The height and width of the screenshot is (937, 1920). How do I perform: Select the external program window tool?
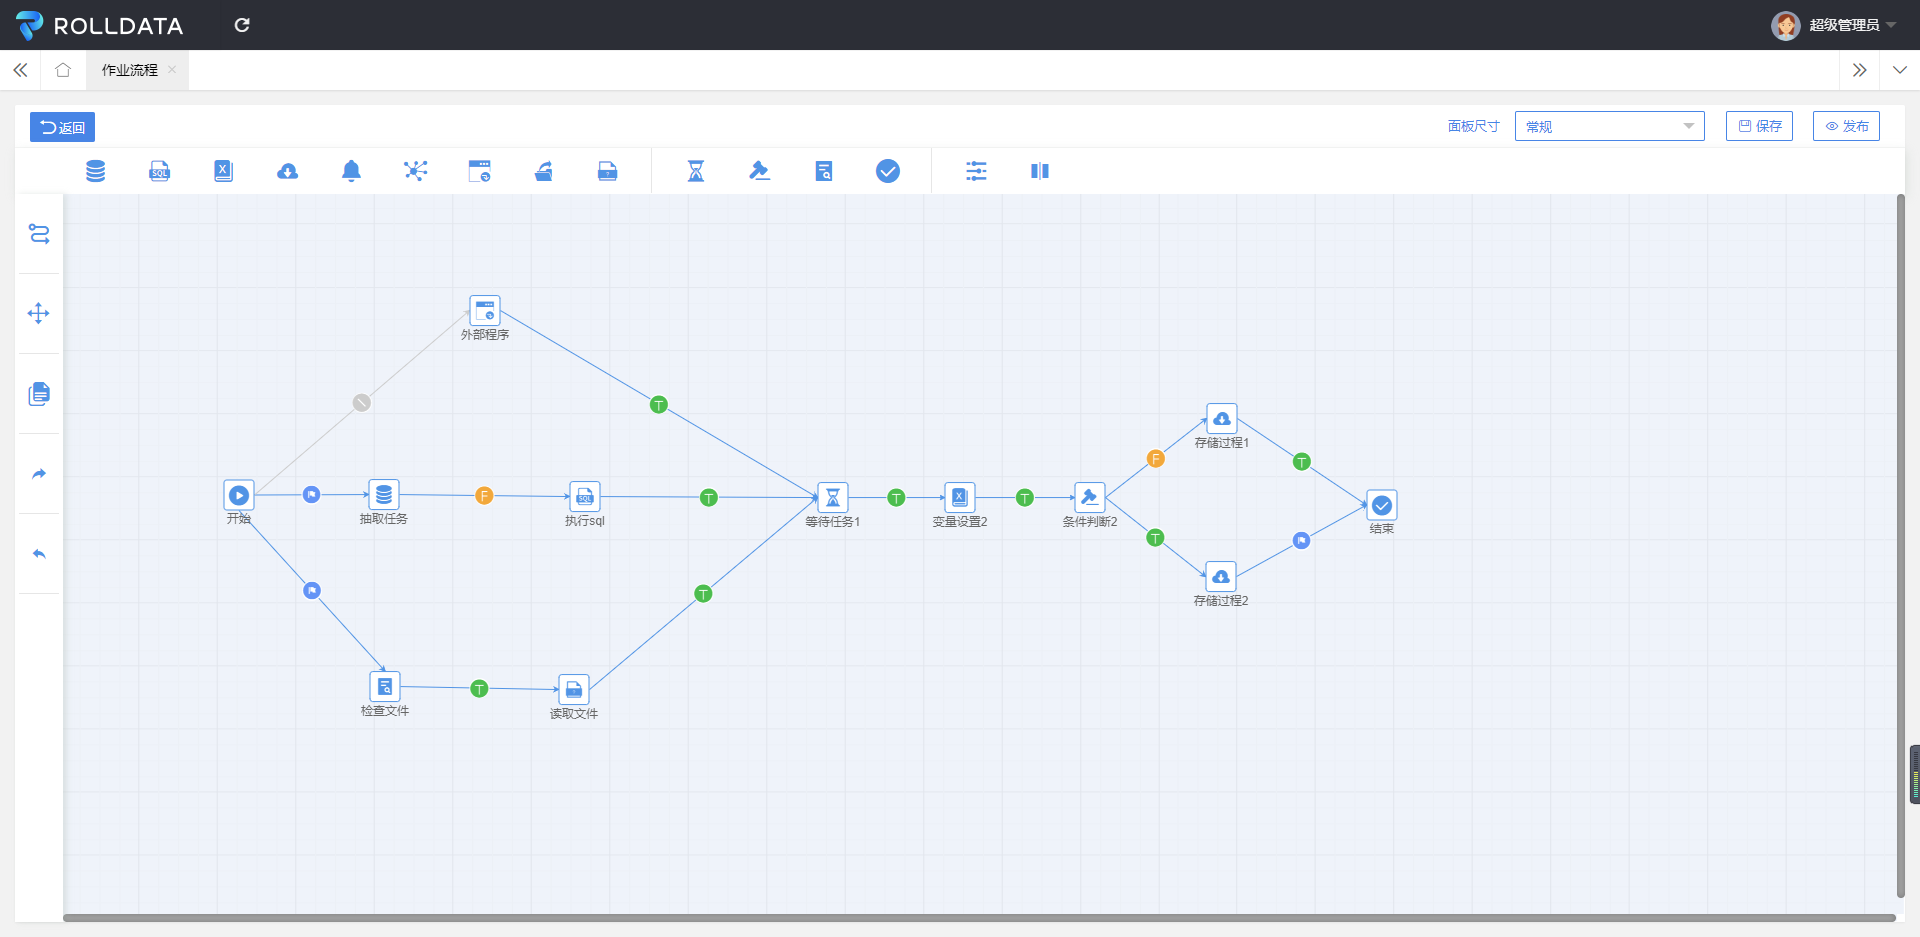point(479,171)
